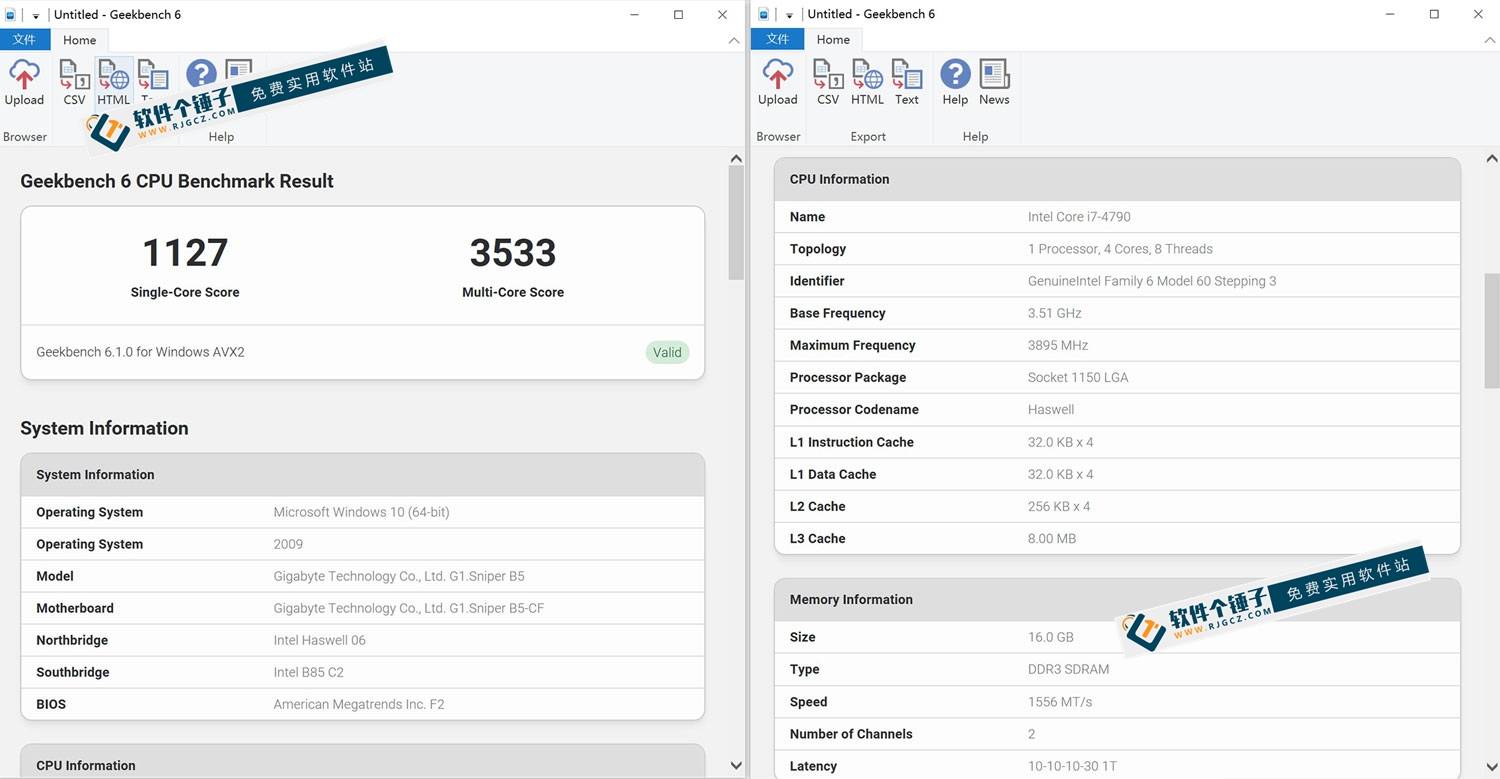
Task: Click right window scrollbar thumb
Action: 1491,331
